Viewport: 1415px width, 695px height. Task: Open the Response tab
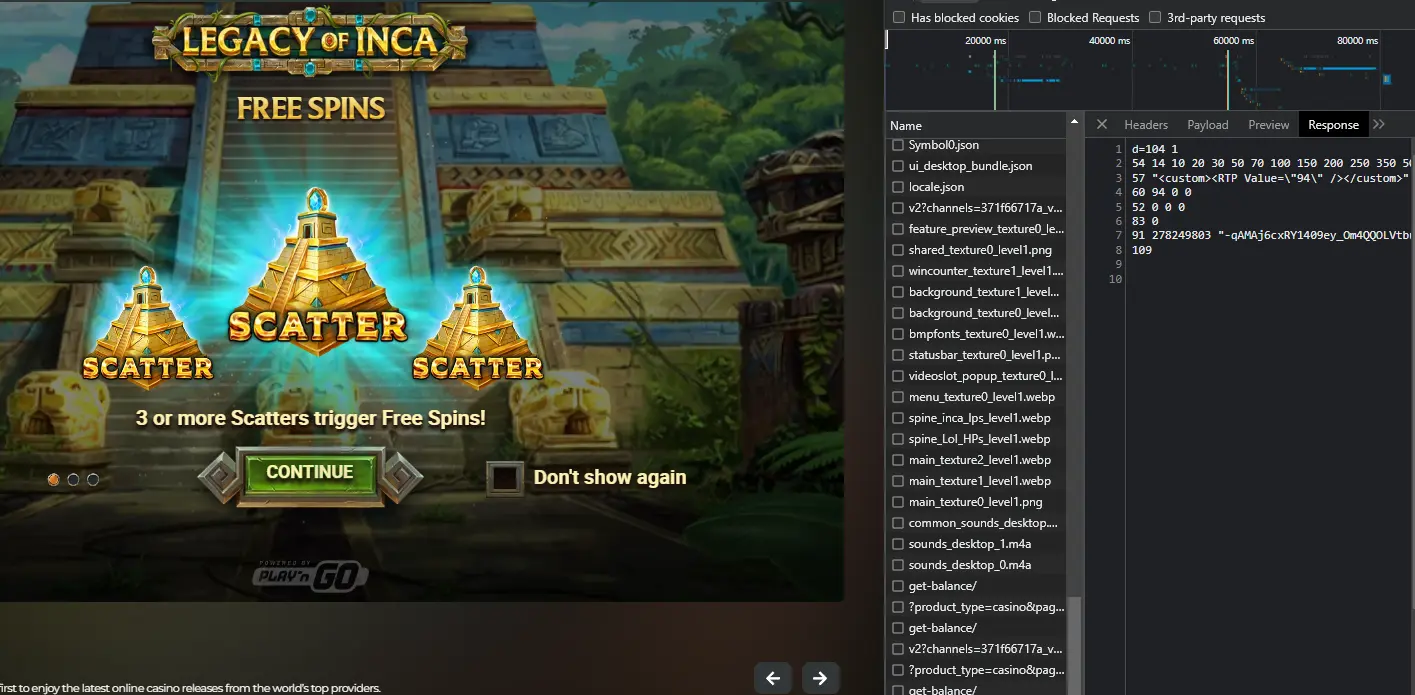1333,125
